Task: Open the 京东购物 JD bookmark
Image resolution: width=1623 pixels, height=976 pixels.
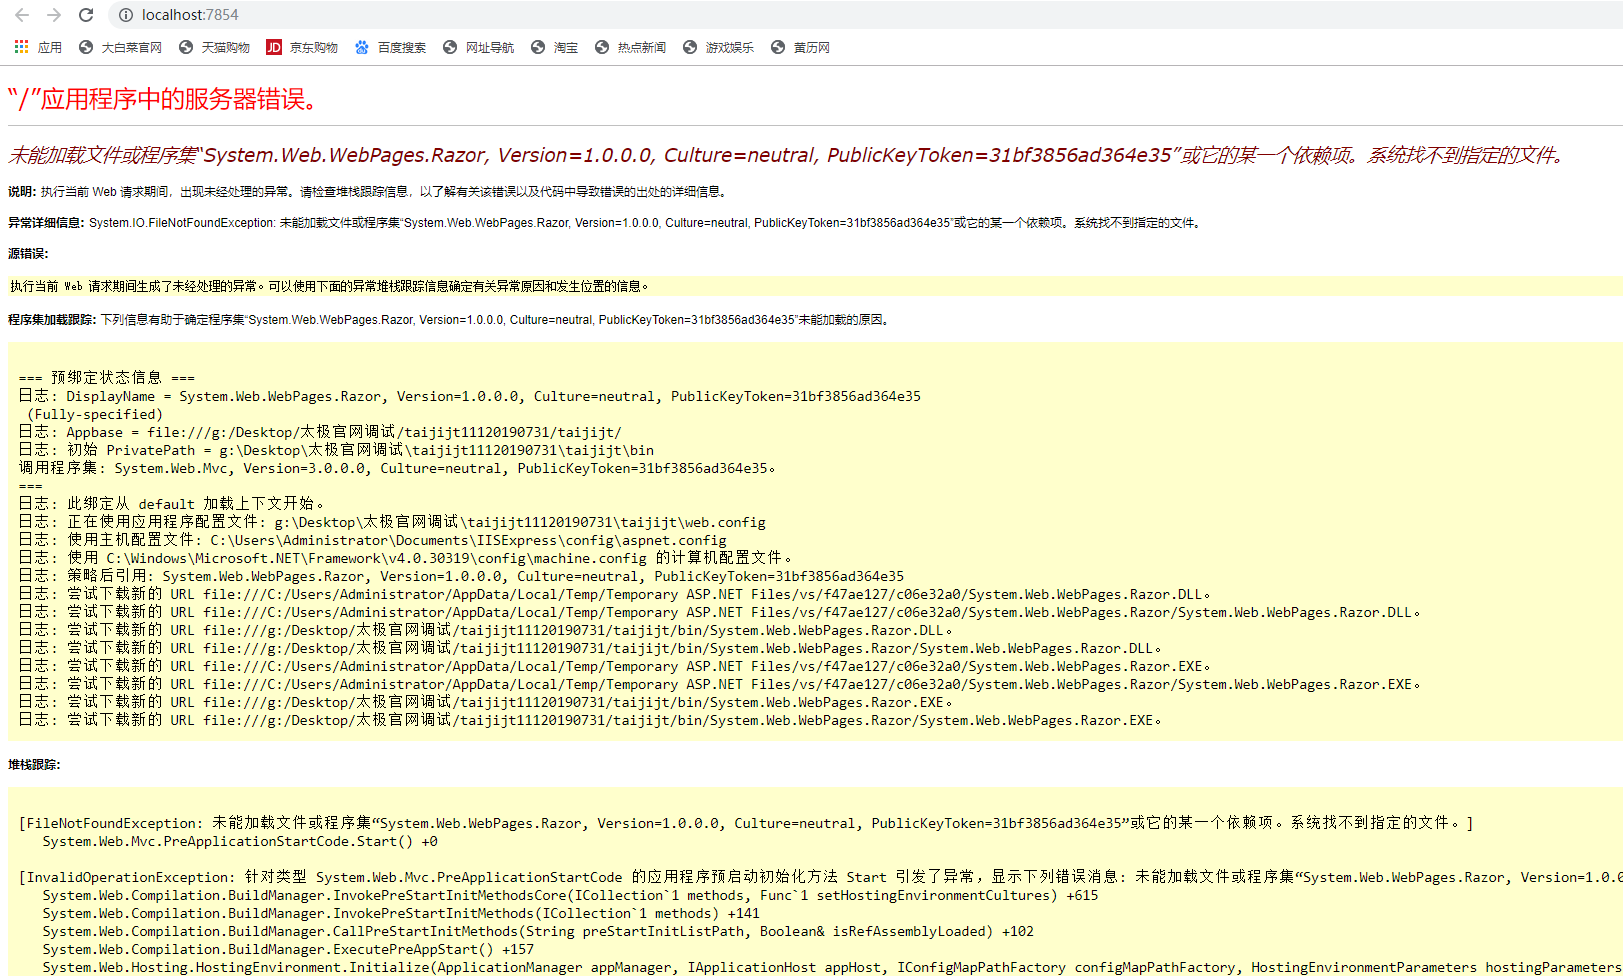Action: coord(302,47)
